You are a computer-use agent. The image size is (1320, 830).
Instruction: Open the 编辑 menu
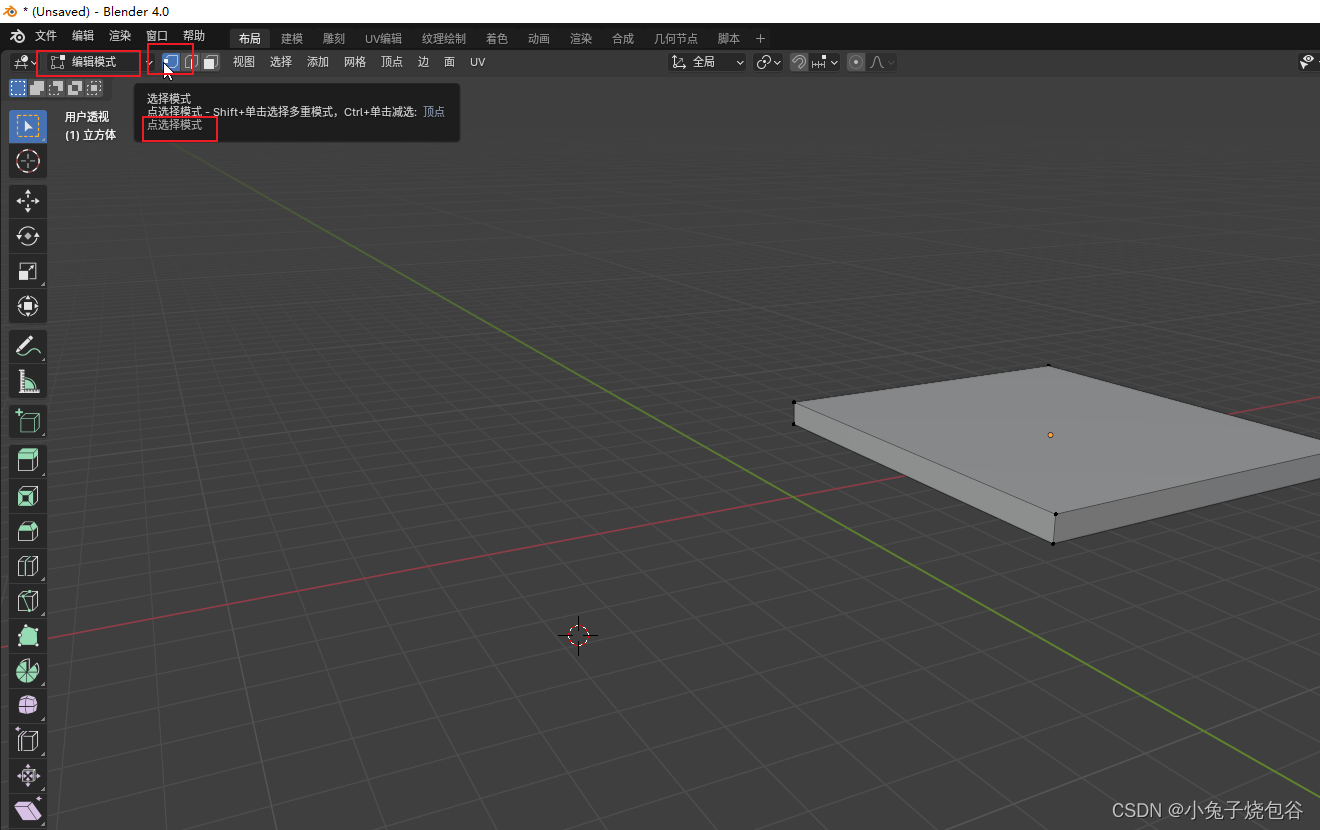(83, 36)
